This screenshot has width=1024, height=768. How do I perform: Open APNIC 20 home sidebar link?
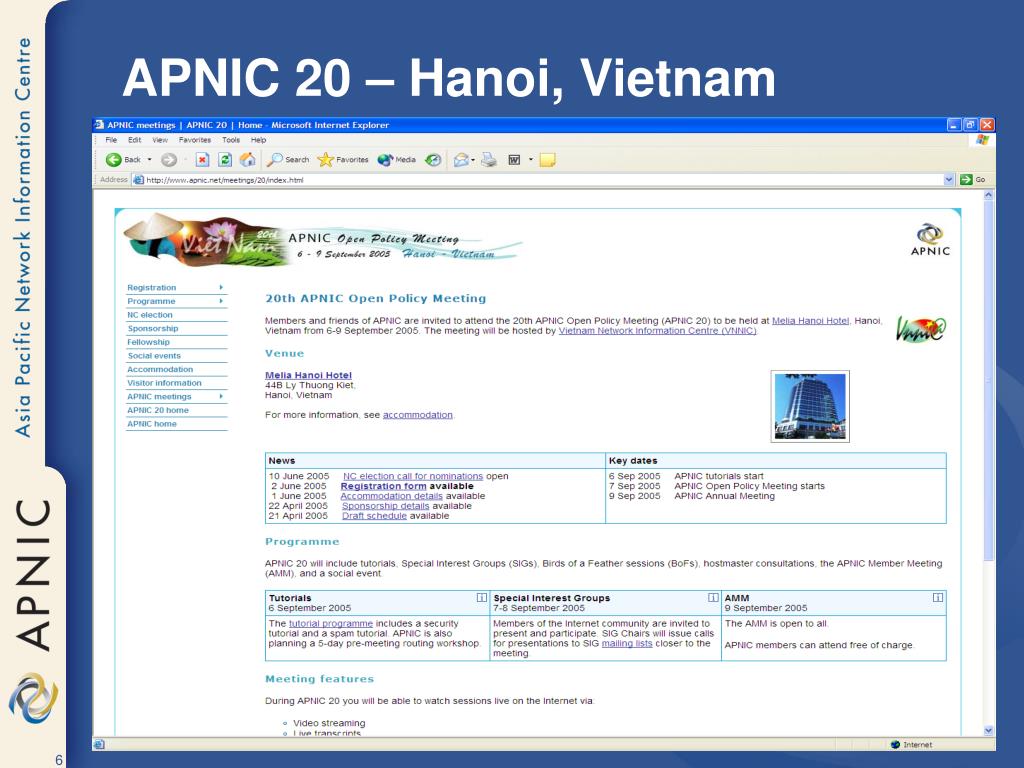(157, 410)
